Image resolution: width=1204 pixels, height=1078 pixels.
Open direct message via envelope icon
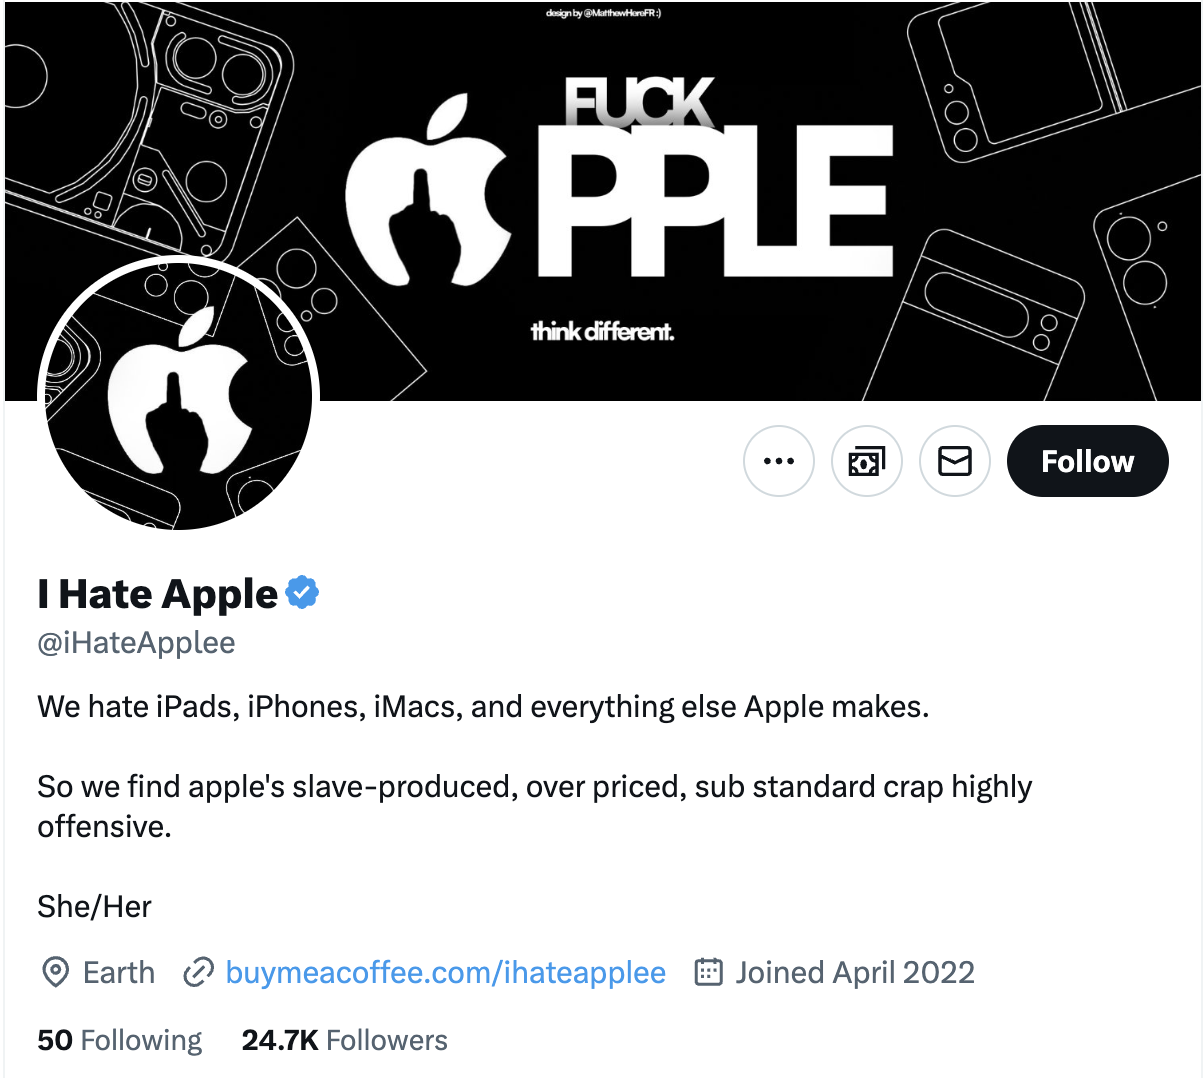955,461
